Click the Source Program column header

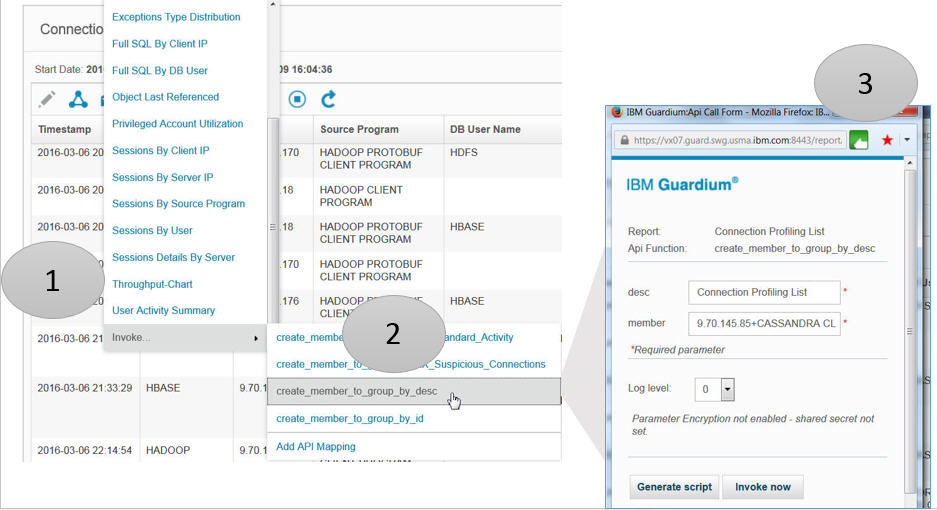pos(359,129)
